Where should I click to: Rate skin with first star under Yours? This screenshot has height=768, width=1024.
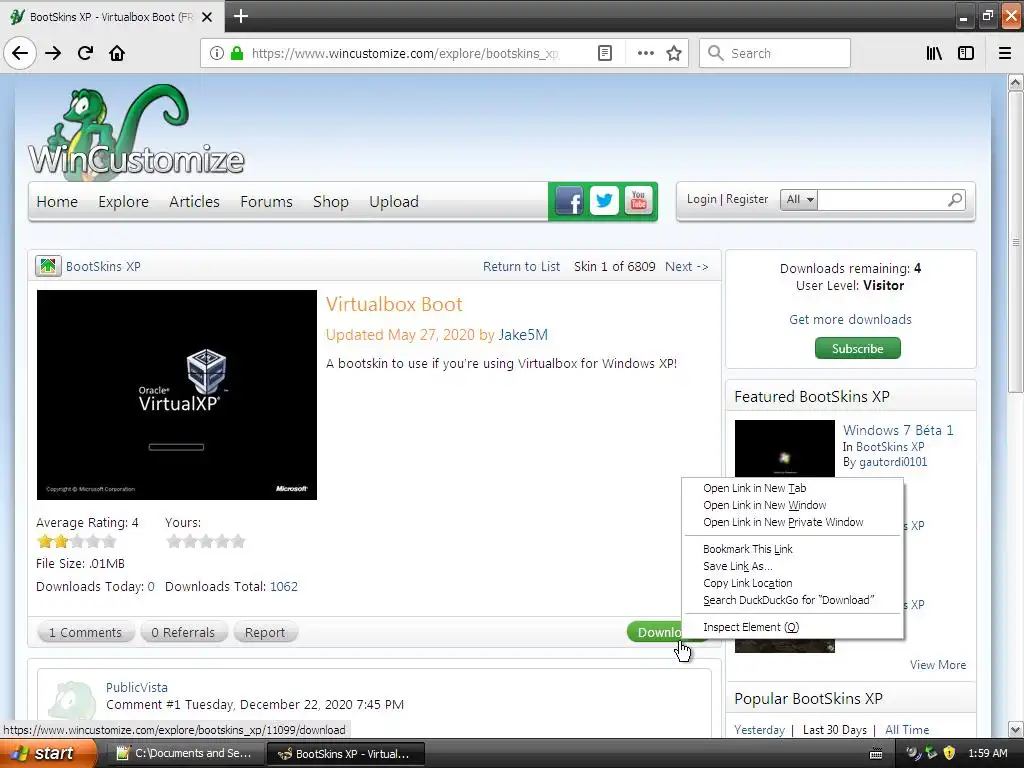pos(174,541)
